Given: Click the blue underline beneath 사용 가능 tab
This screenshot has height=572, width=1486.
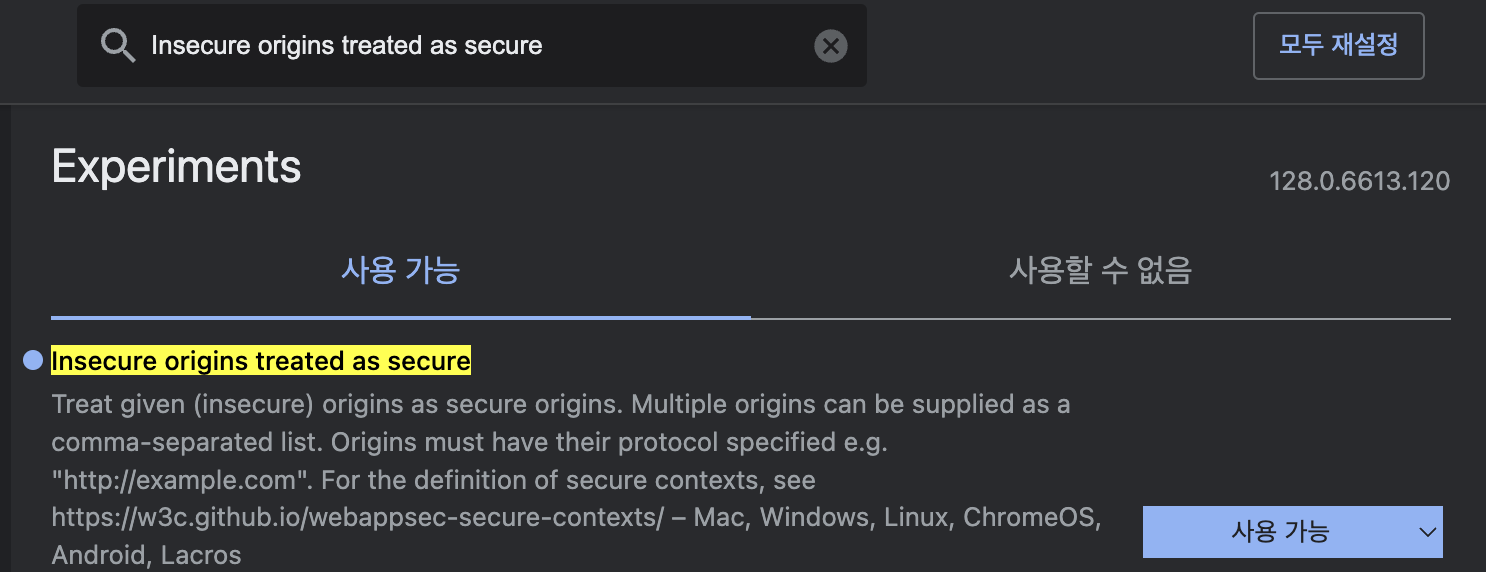Looking at the screenshot, I should coord(400,317).
